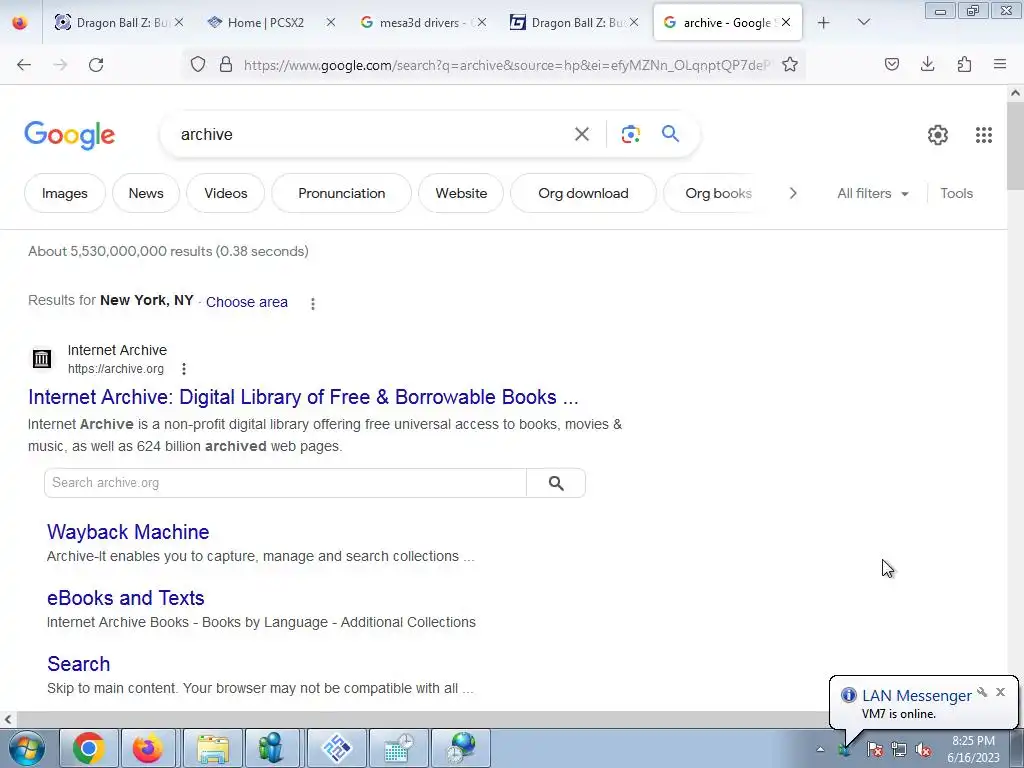Filter results by News
This screenshot has width=1024, height=768.
tap(146, 193)
